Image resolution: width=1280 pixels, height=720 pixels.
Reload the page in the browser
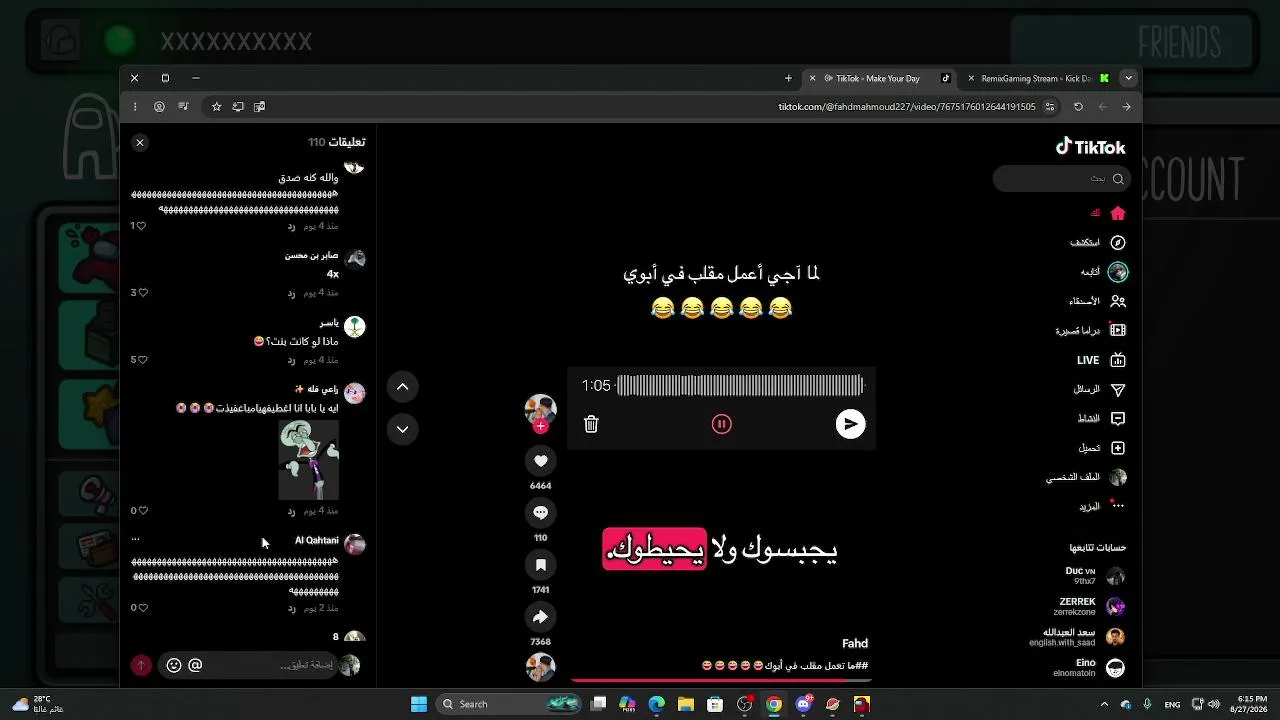(1078, 107)
